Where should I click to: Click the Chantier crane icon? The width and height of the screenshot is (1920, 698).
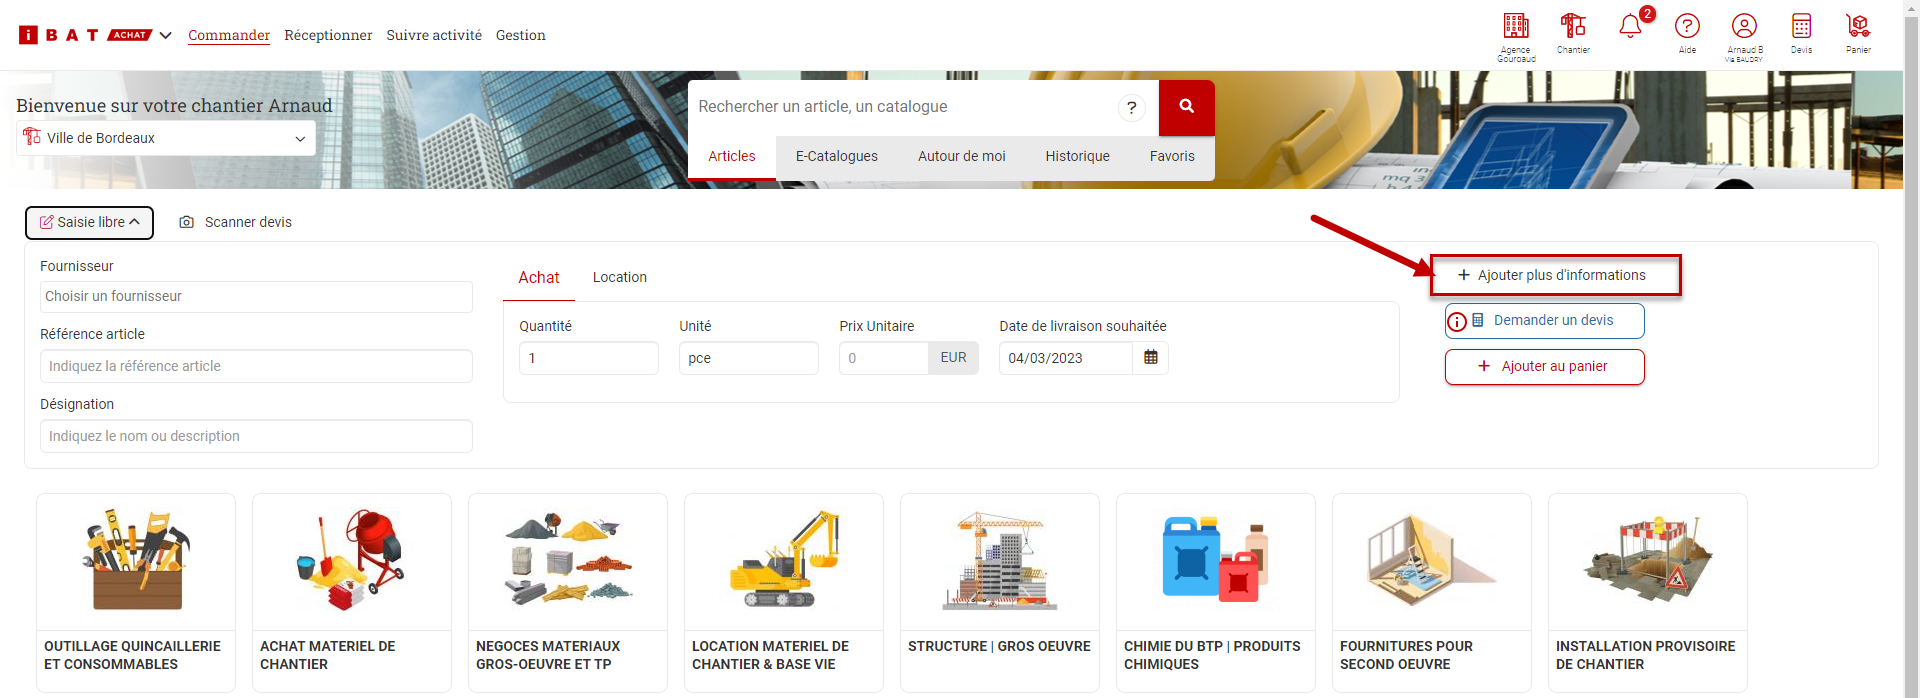pos(1573,27)
